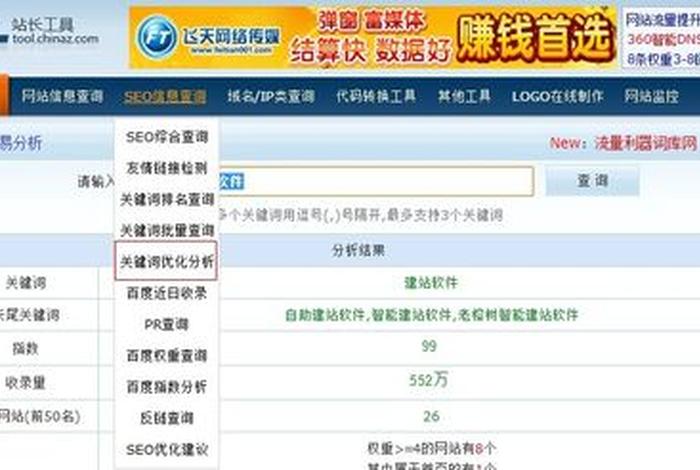Open the 流量利器词库网 link
700x470 pixels.
pyautogui.click(x=646, y=143)
